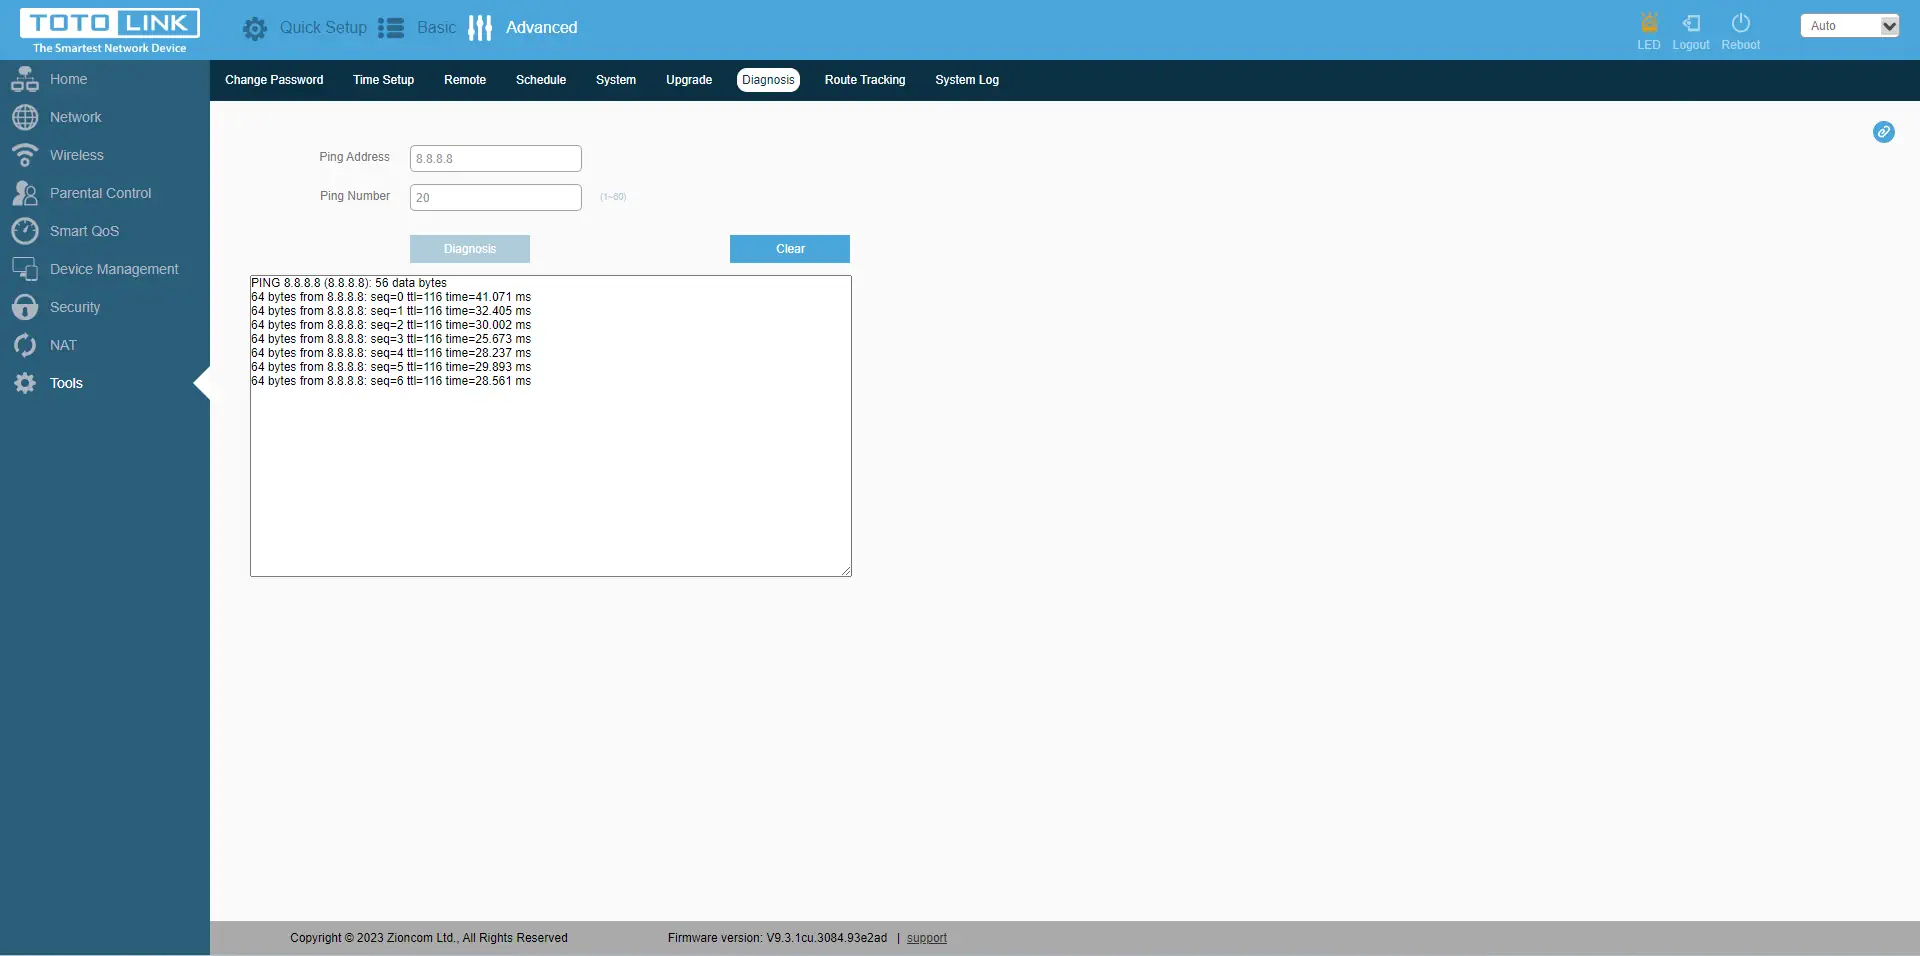The width and height of the screenshot is (1920, 956).
Task: Click the LED indicator icon
Action: click(x=1649, y=23)
